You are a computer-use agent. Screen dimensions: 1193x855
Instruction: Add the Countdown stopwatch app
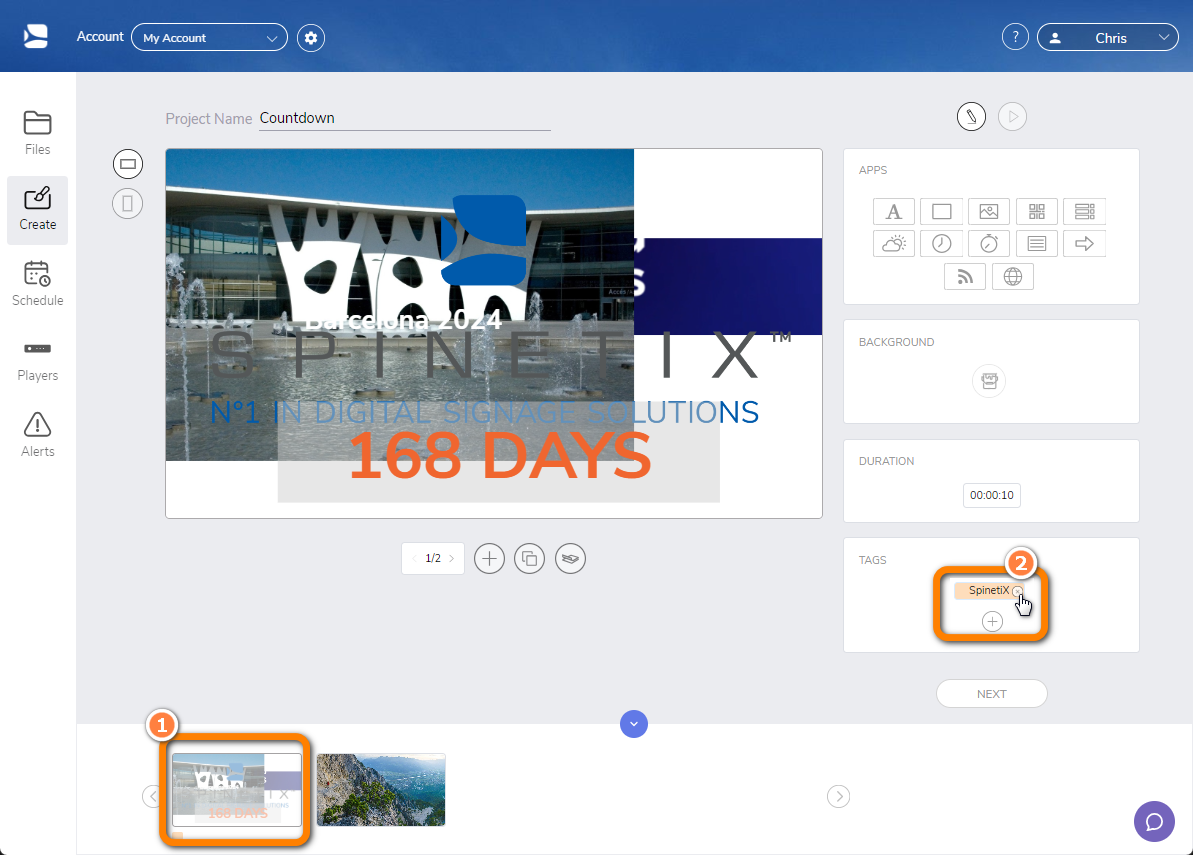coord(988,243)
